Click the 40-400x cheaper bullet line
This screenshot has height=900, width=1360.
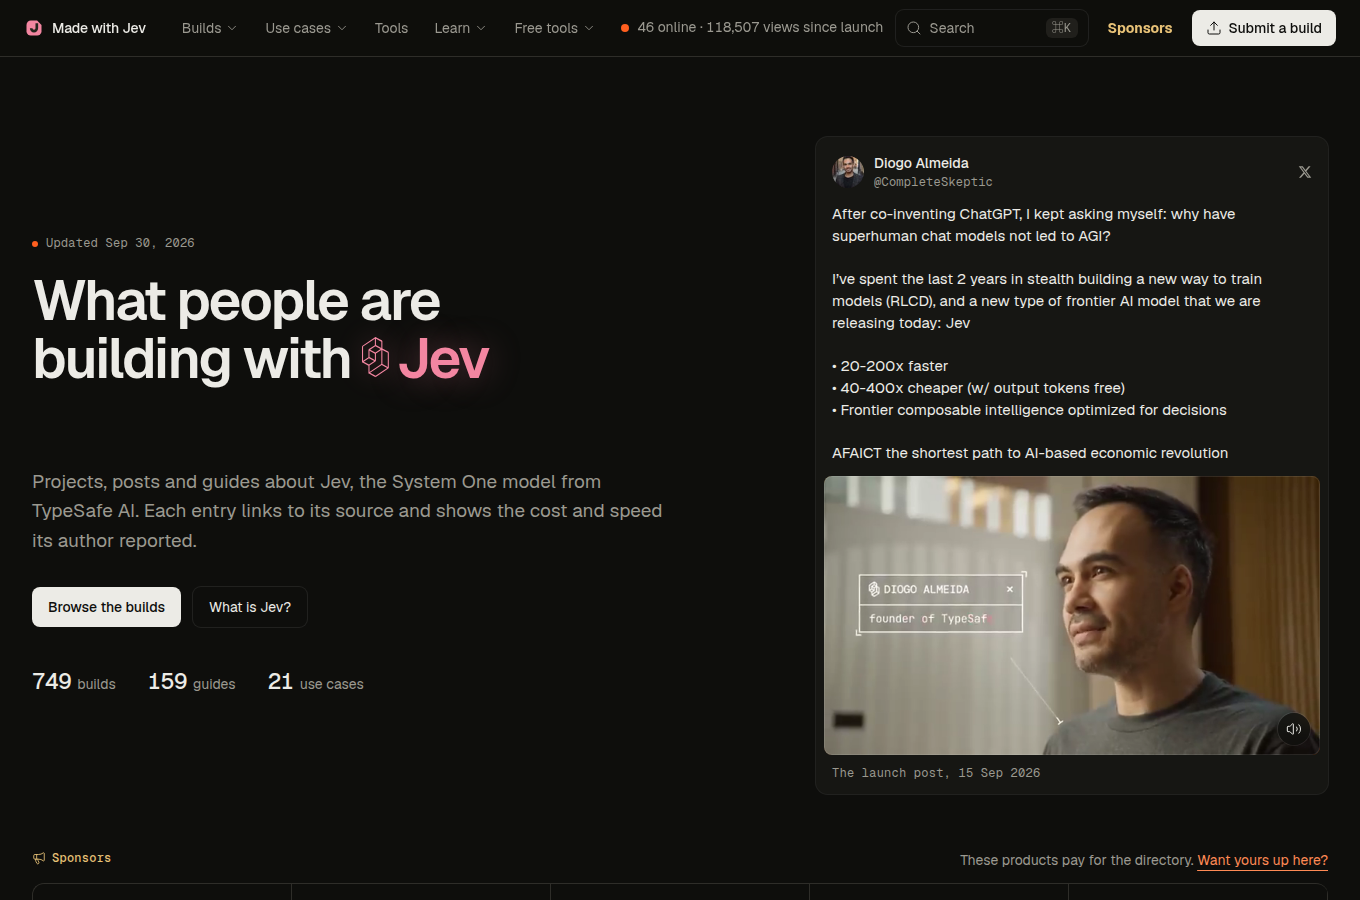point(979,388)
